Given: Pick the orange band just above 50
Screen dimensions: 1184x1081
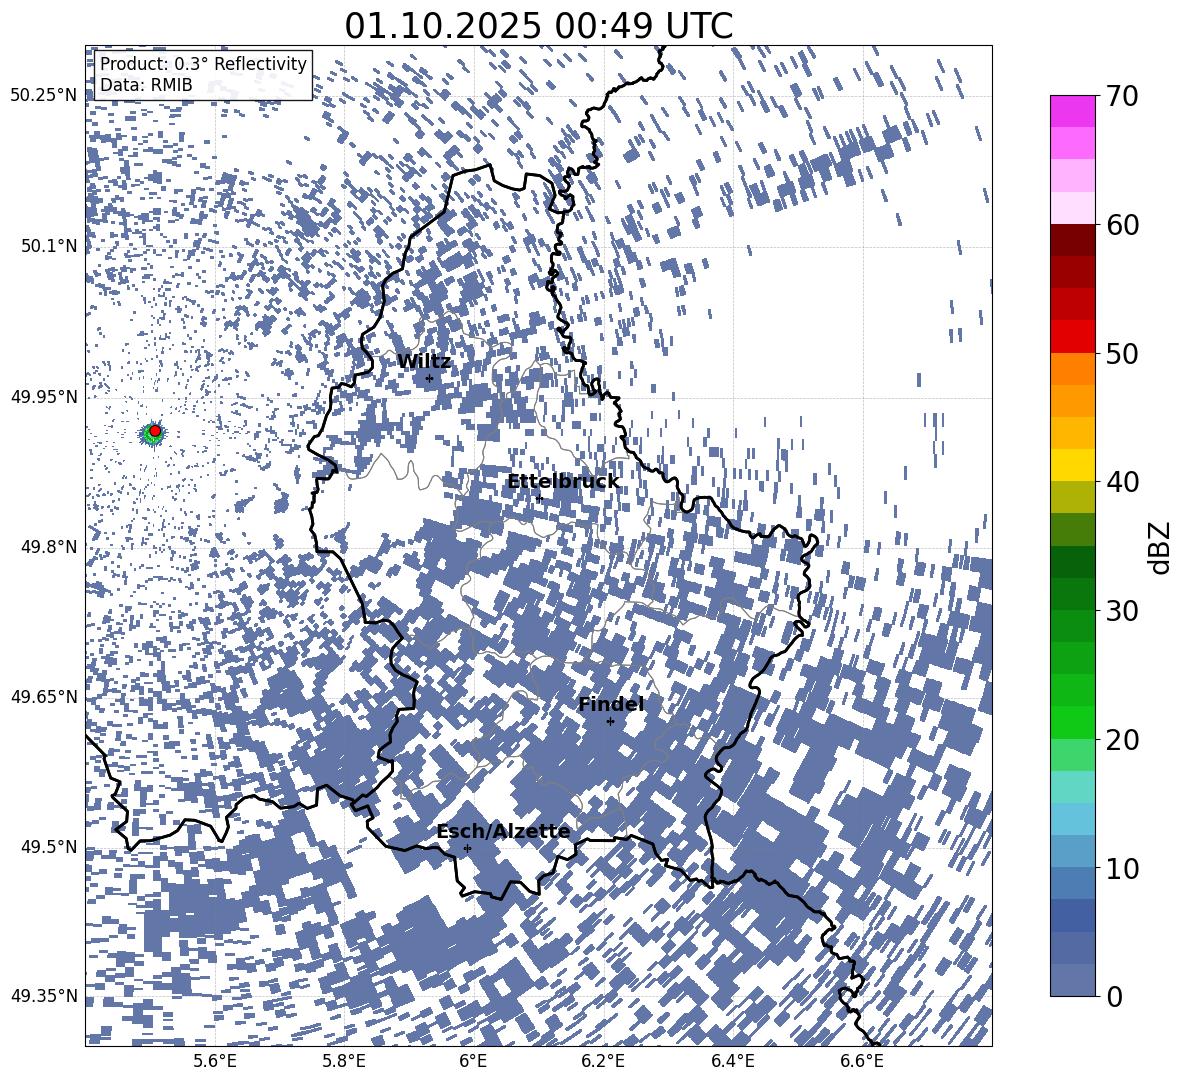Looking at the screenshot, I should [x=1072, y=369].
